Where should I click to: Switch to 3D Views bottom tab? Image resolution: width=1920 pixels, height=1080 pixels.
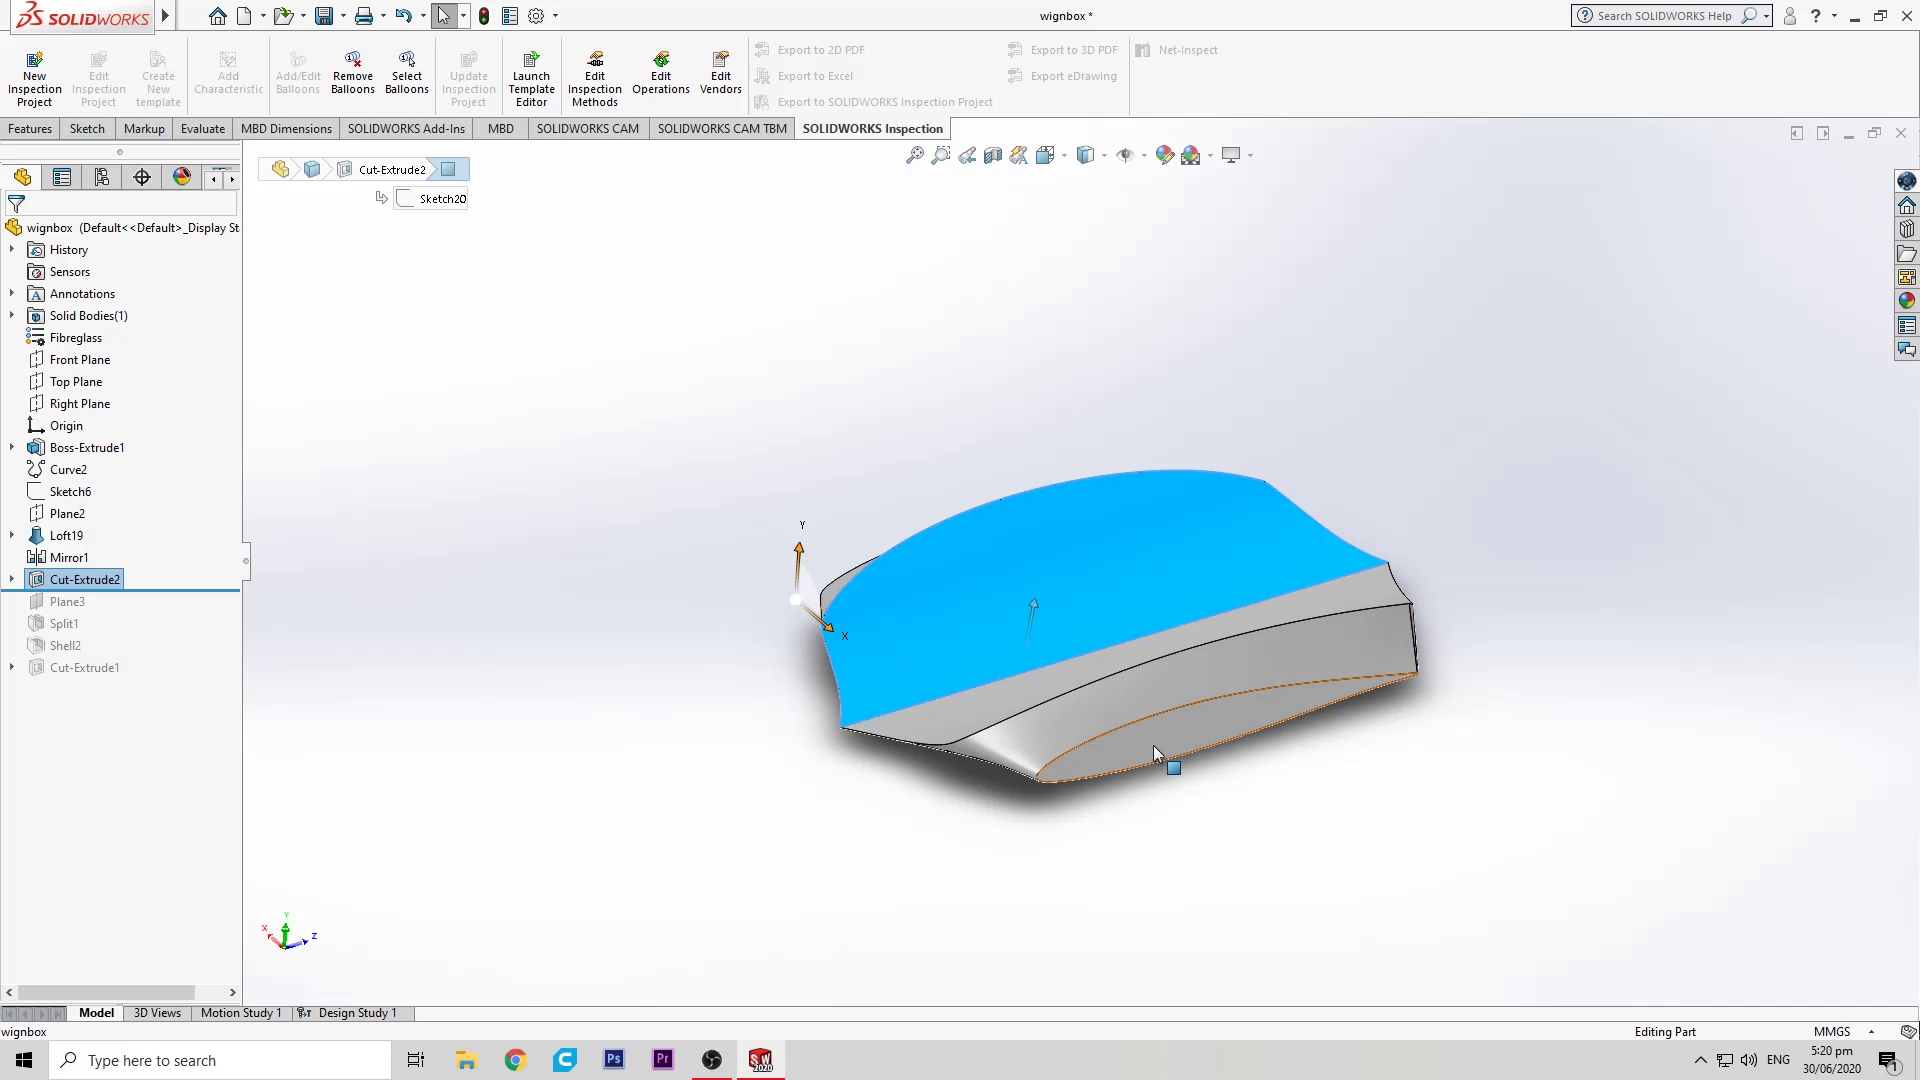157,1013
